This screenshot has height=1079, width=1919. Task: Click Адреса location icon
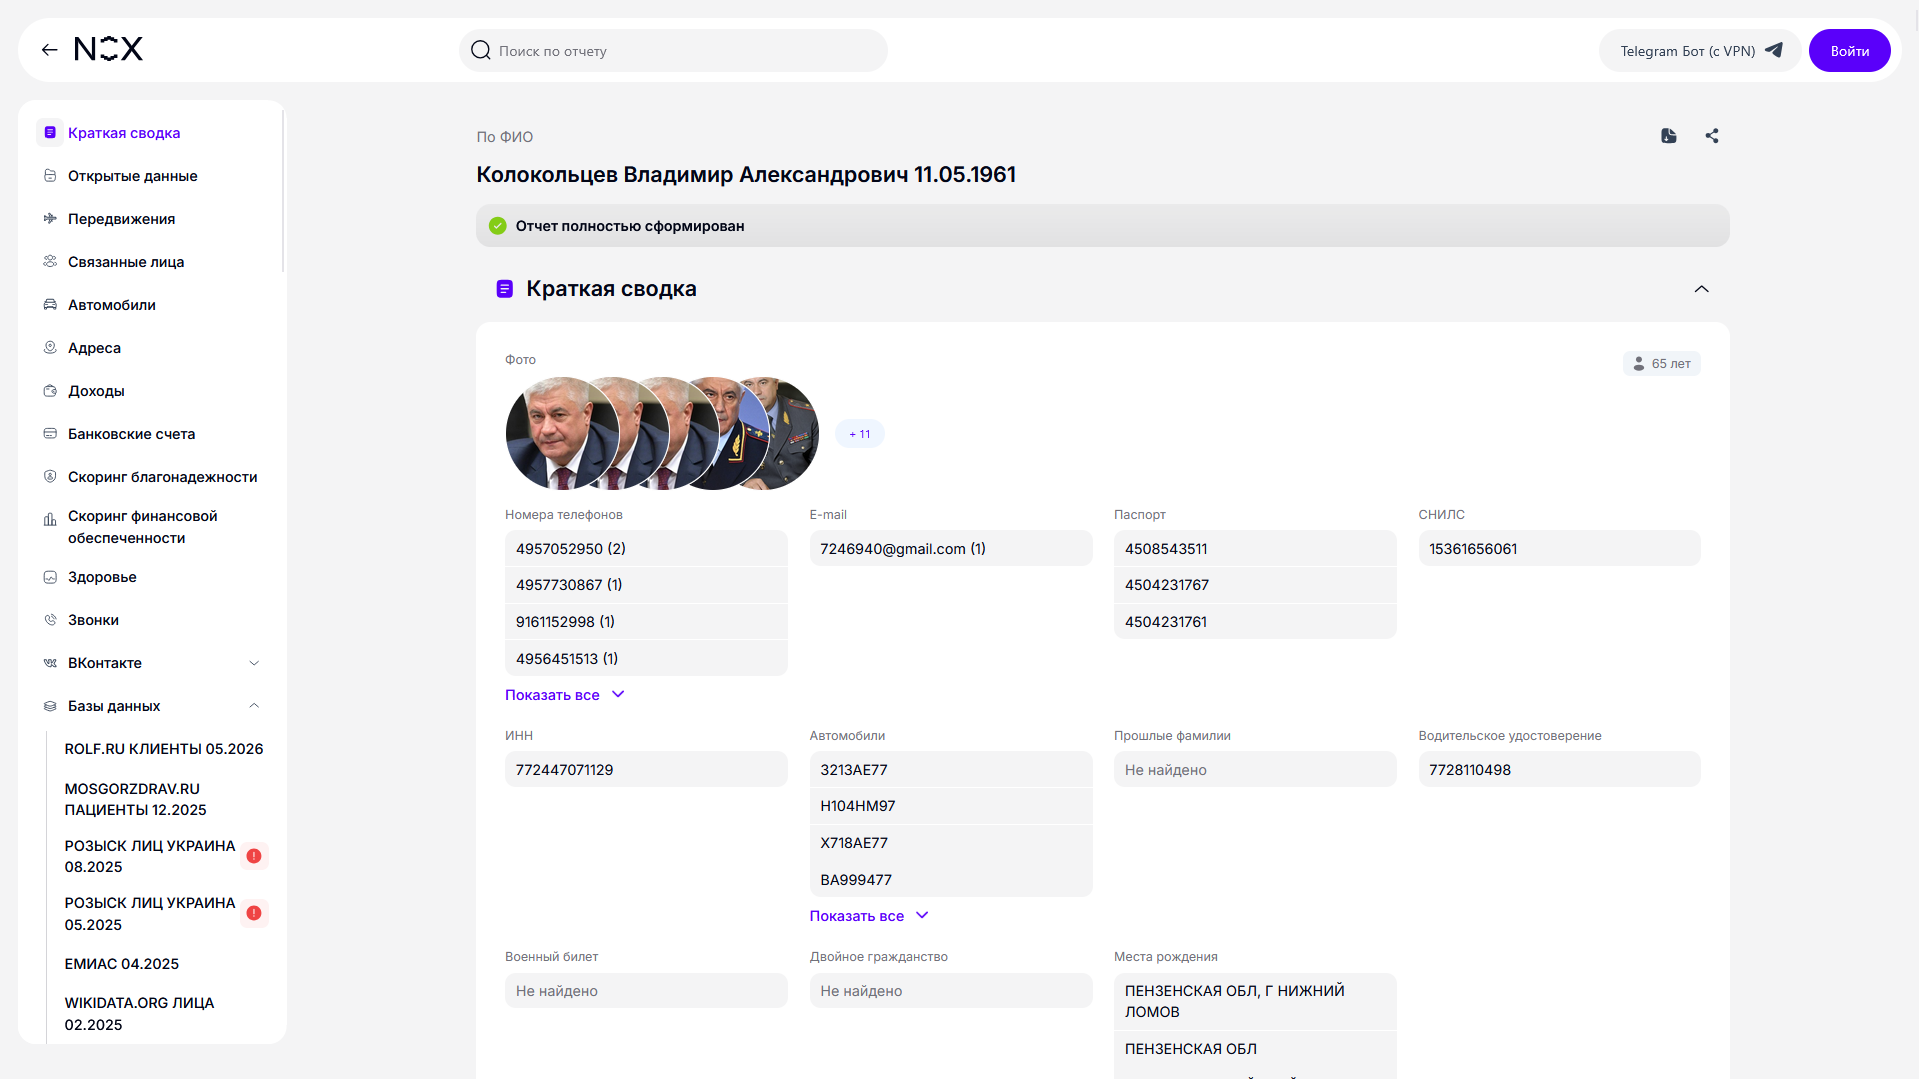pyautogui.click(x=50, y=348)
